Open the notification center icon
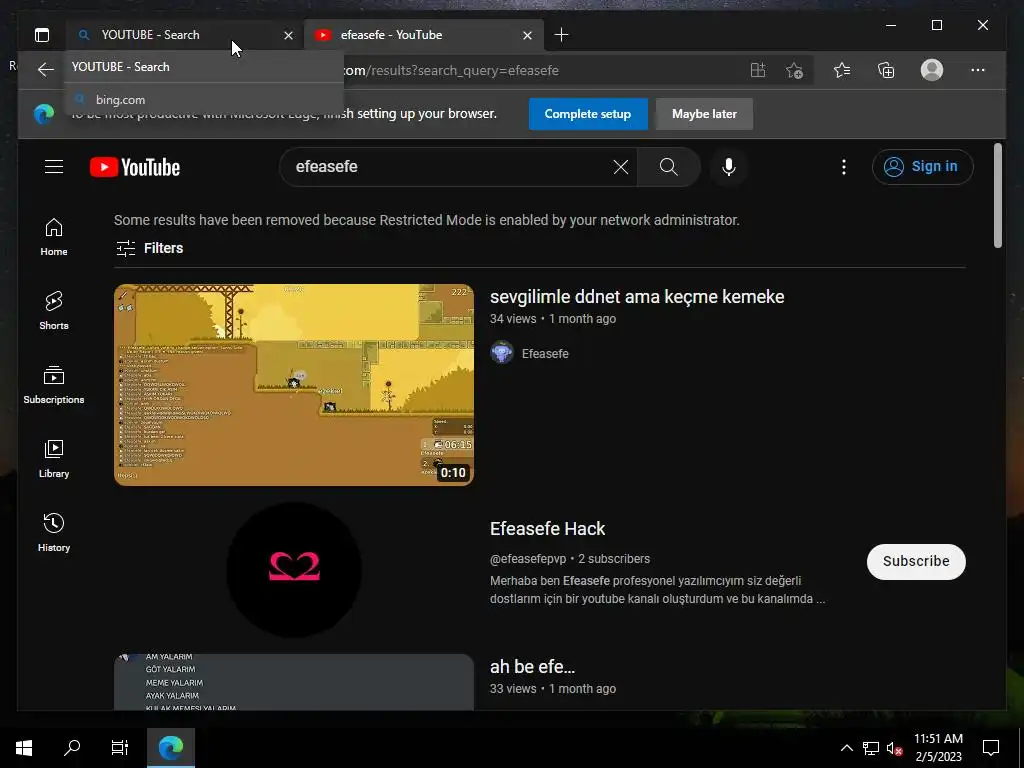 991,748
